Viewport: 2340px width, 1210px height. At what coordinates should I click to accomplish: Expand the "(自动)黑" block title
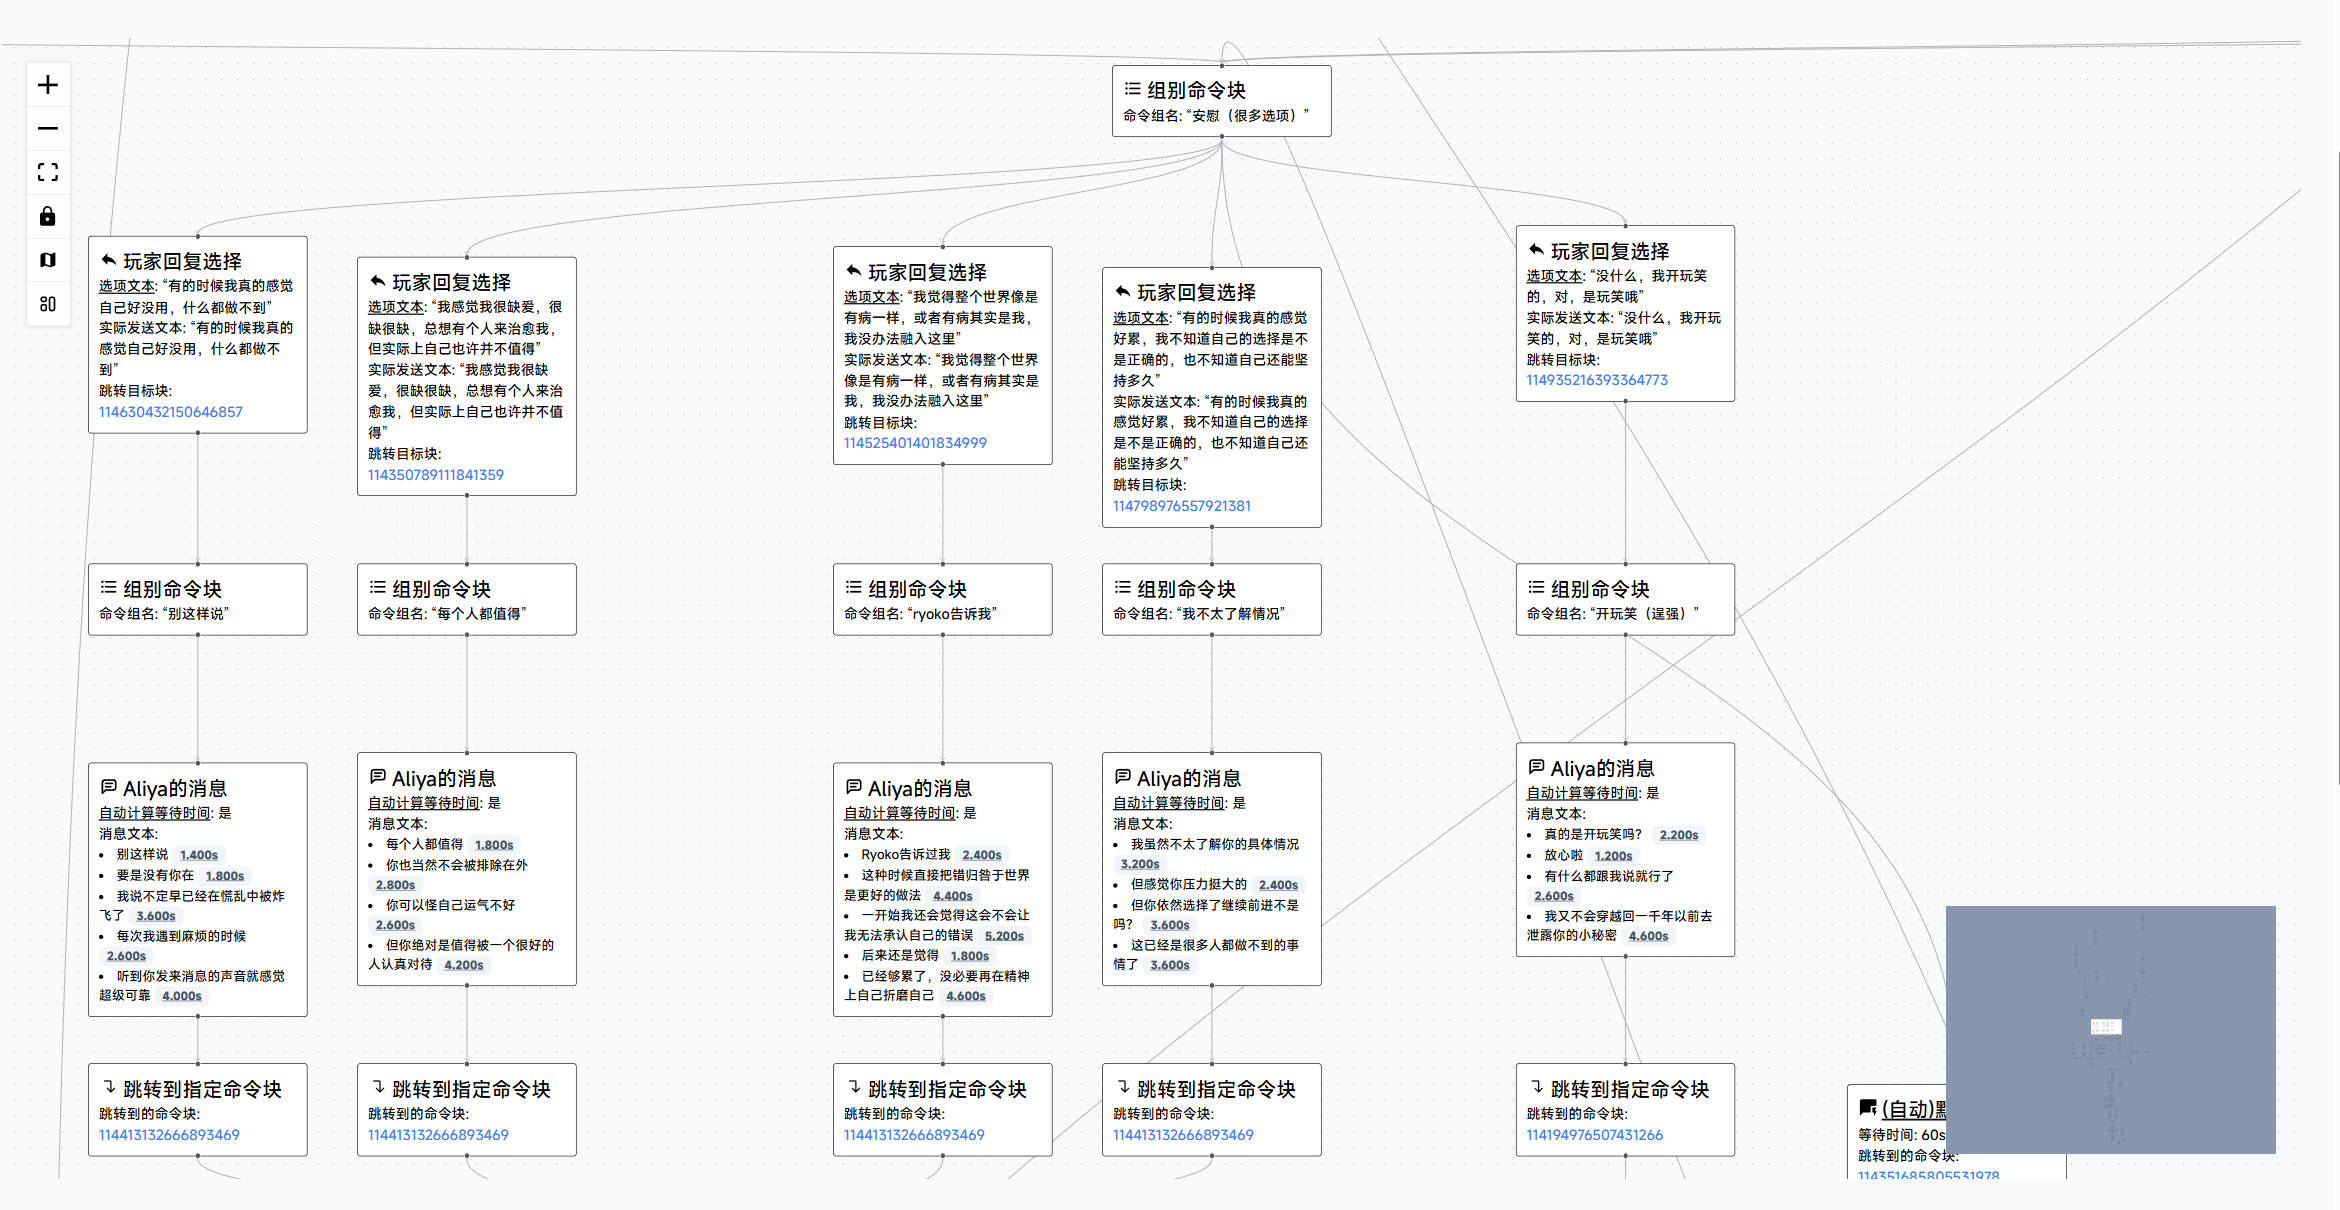[1915, 1108]
